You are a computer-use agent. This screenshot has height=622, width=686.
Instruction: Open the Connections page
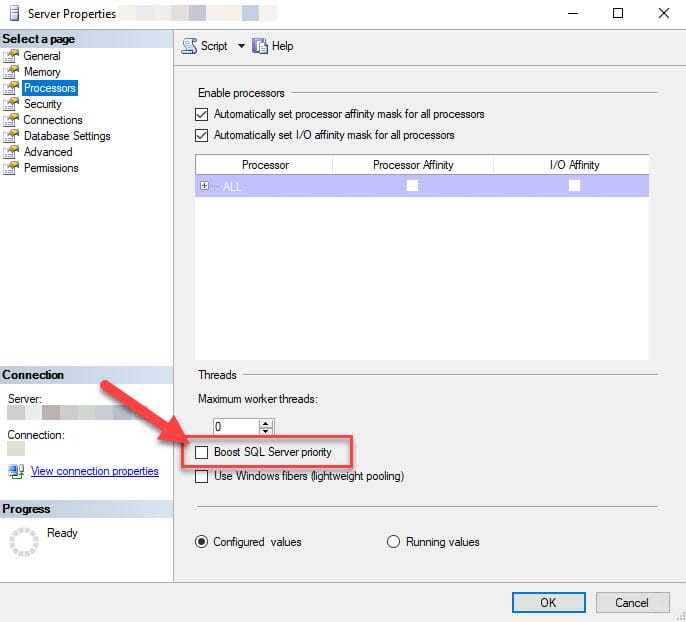[53, 120]
